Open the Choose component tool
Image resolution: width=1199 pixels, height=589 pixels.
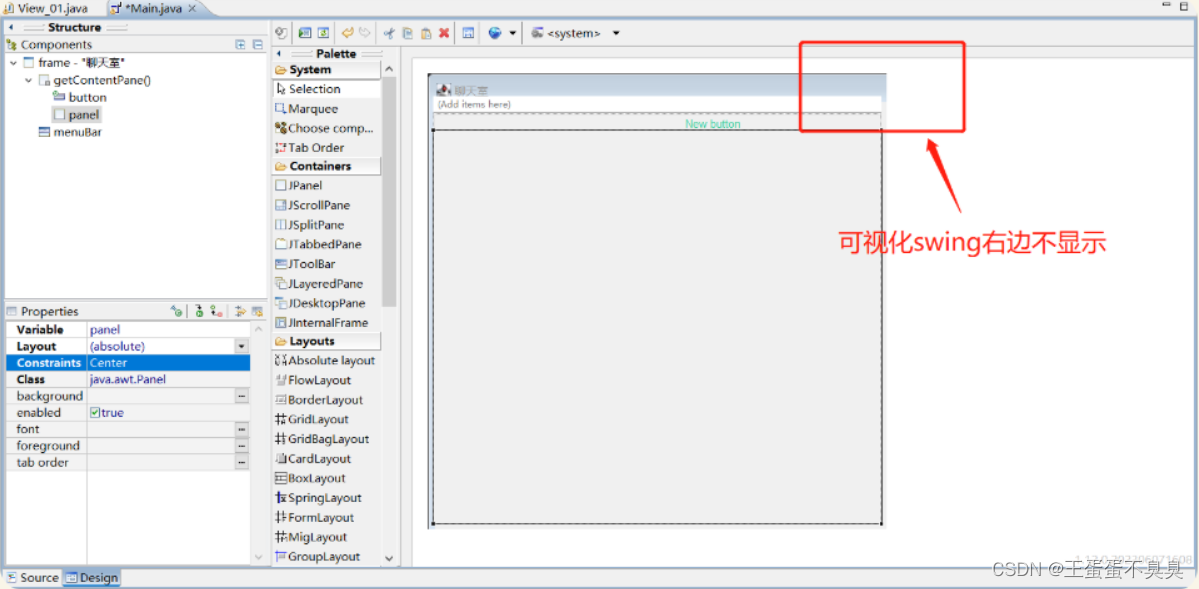(x=322, y=127)
